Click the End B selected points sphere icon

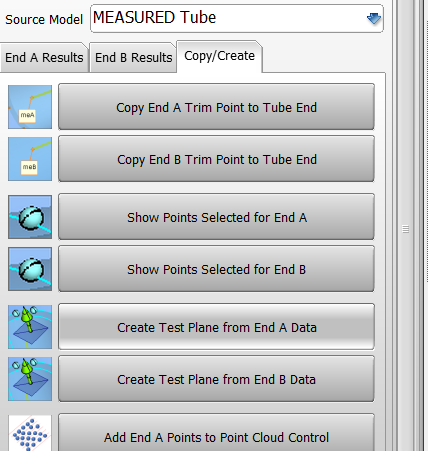click(x=30, y=269)
